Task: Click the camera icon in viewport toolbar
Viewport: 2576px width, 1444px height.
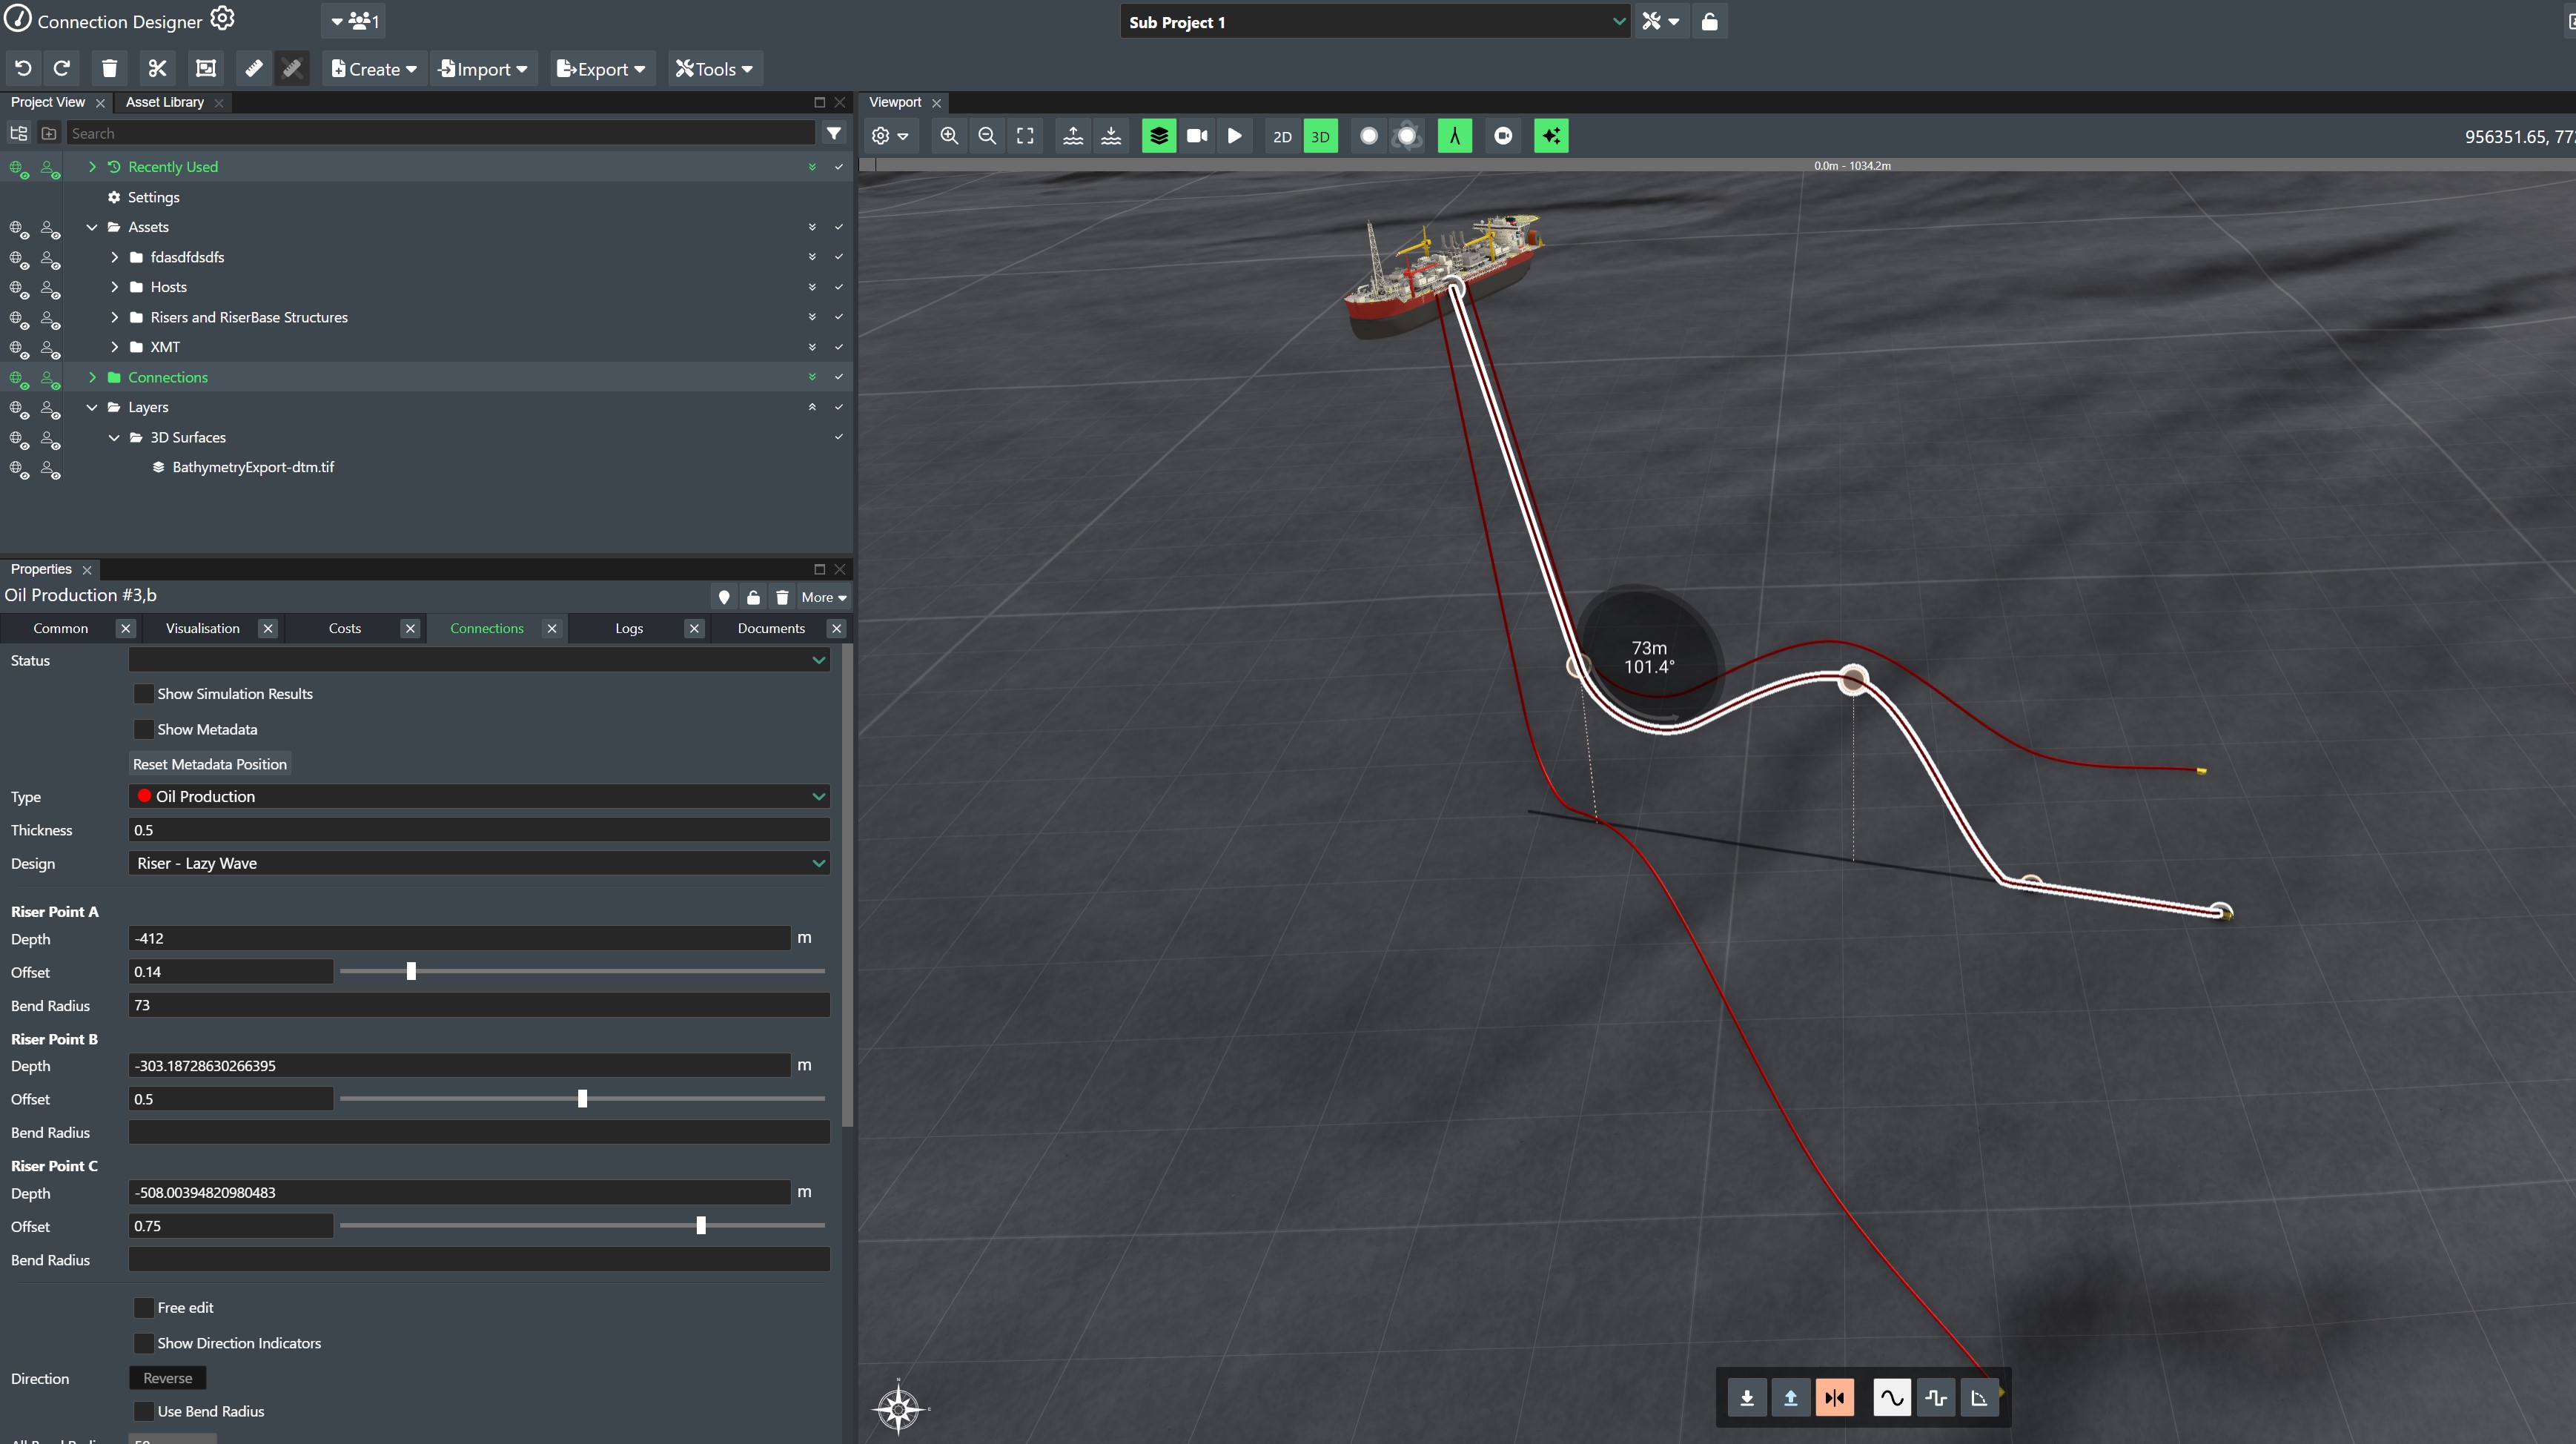Action: (1197, 136)
